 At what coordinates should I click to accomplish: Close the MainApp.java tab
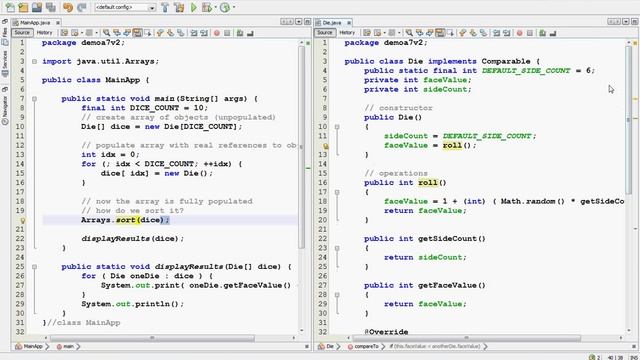[x=58, y=23]
